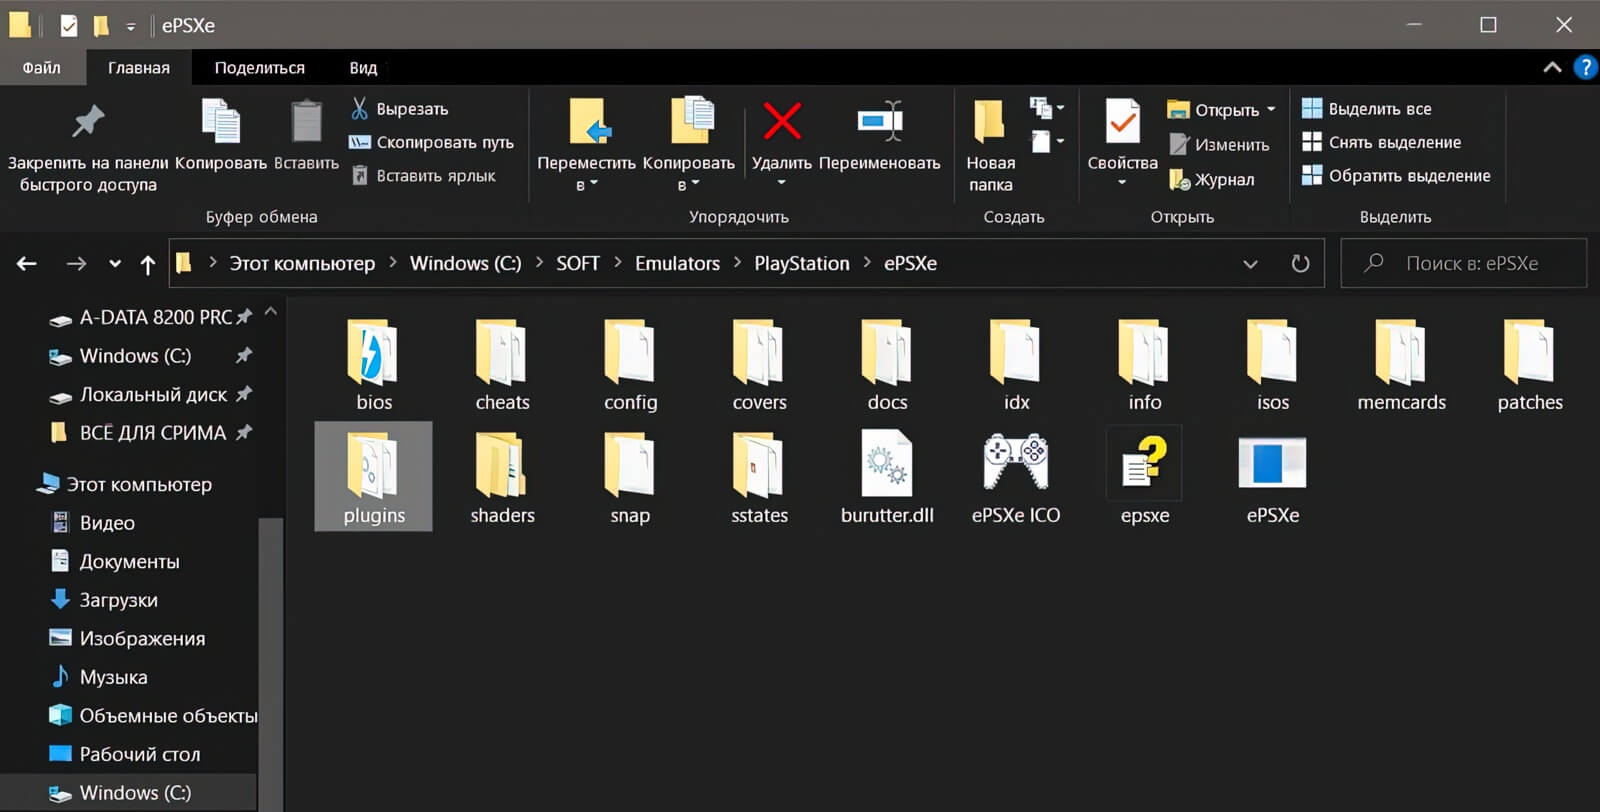The image size is (1600, 812).
Task: Select the epsxe help file
Action: point(1144,478)
